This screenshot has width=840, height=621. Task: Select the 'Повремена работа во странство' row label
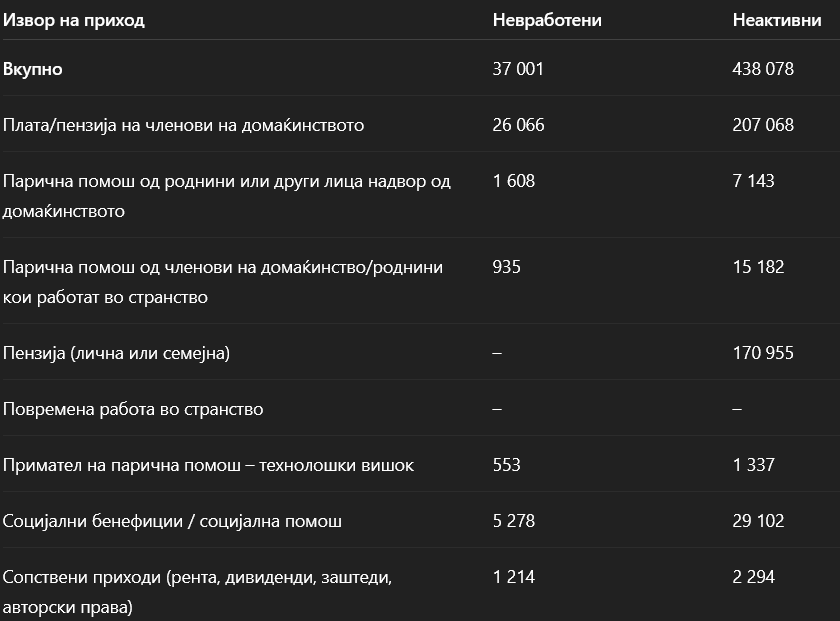(x=133, y=409)
